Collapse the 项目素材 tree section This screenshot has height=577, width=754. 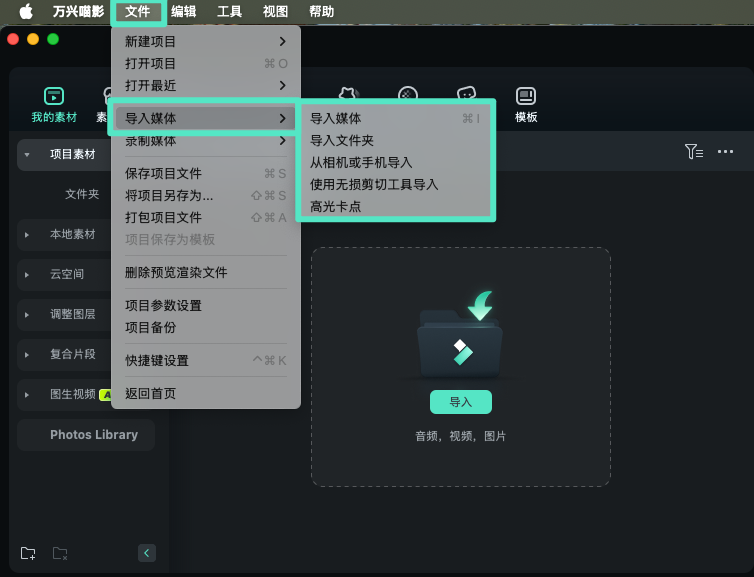coord(27,155)
